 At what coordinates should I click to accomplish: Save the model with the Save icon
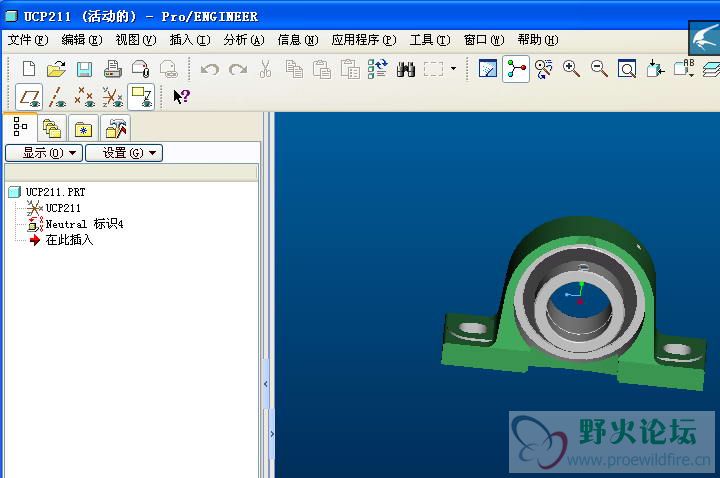pyautogui.click(x=84, y=69)
